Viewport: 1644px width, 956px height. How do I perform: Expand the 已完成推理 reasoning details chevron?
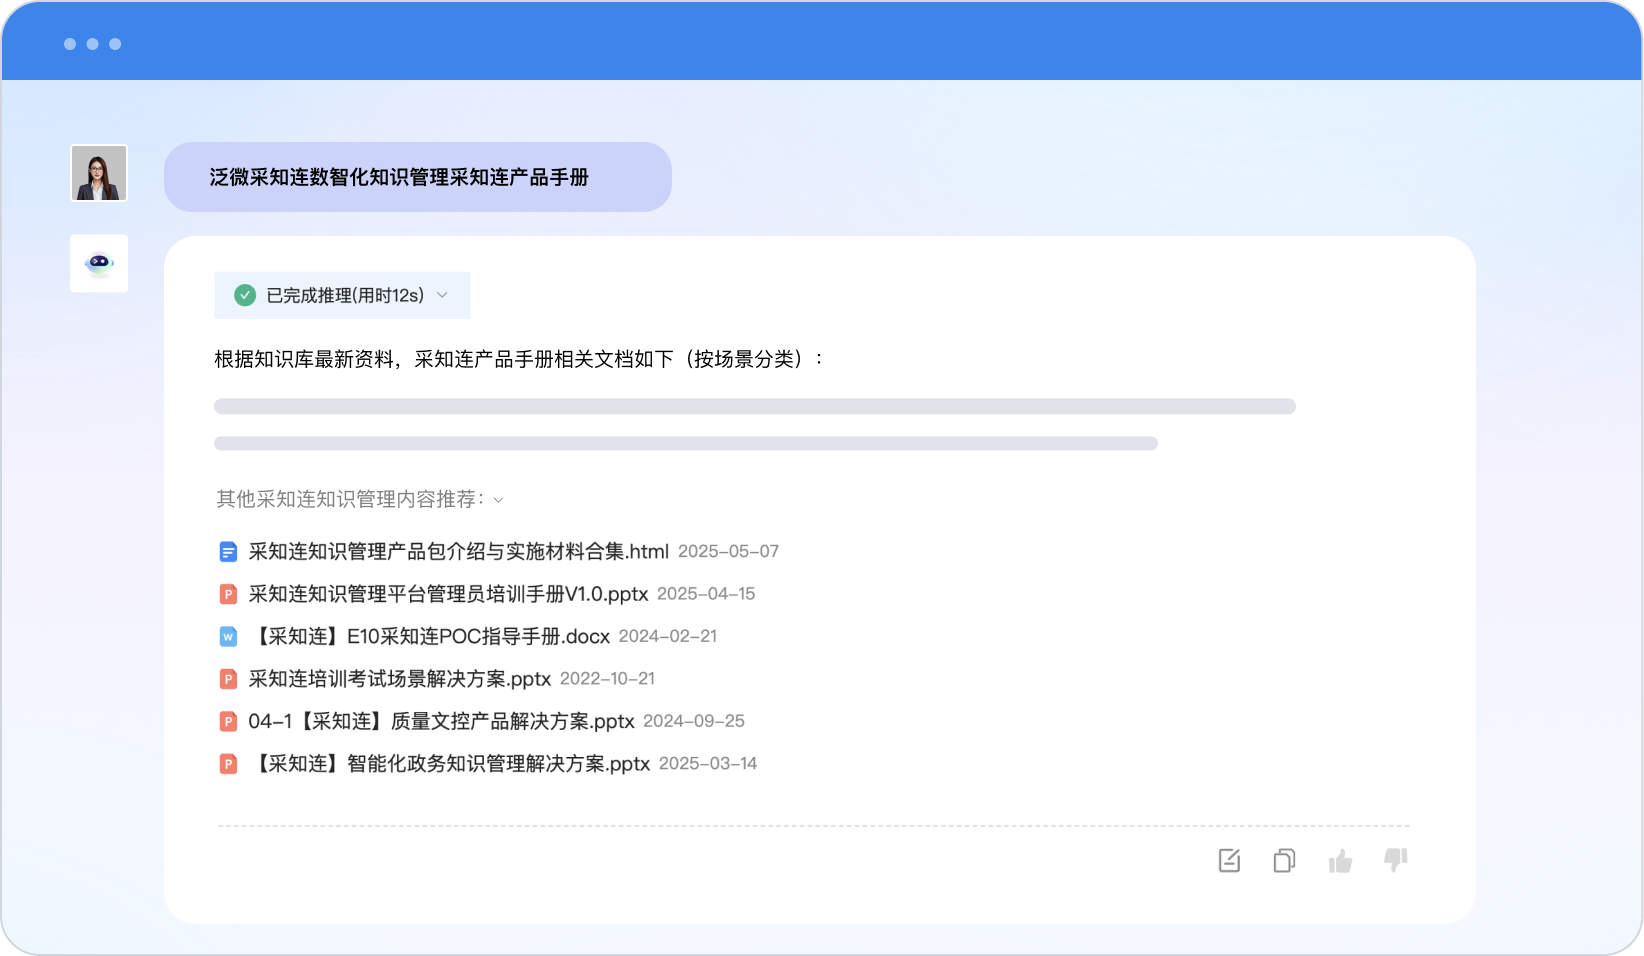442,295
